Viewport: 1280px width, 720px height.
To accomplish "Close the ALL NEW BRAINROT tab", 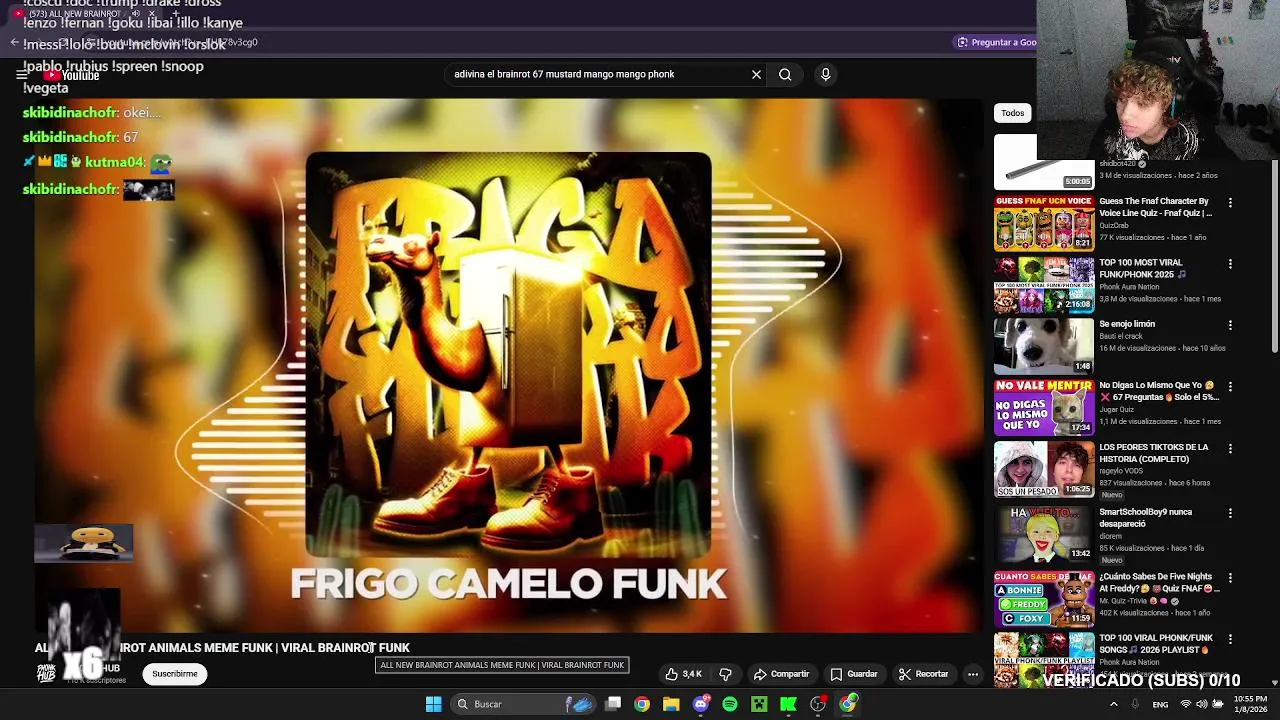I will click(152, 14).
